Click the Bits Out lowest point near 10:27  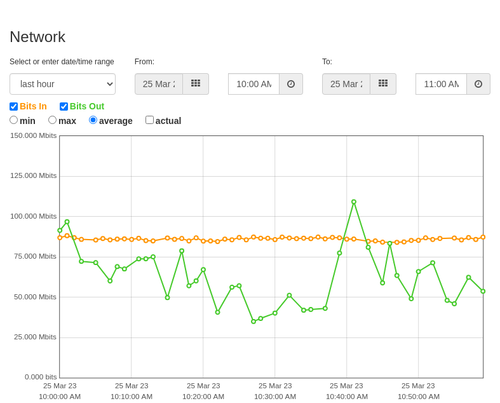pyautogui.click(x=254, y=321)
